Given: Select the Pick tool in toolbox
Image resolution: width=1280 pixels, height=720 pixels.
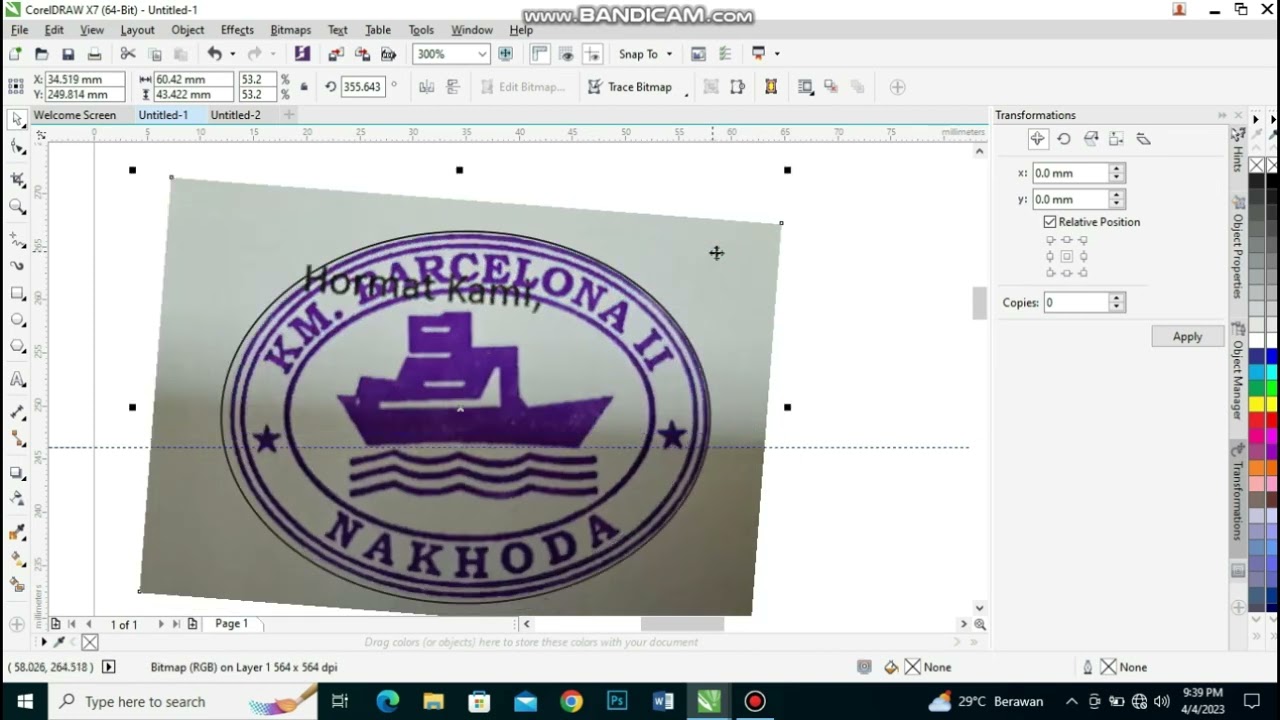Looking at the screenshot, I should [17, 120].
